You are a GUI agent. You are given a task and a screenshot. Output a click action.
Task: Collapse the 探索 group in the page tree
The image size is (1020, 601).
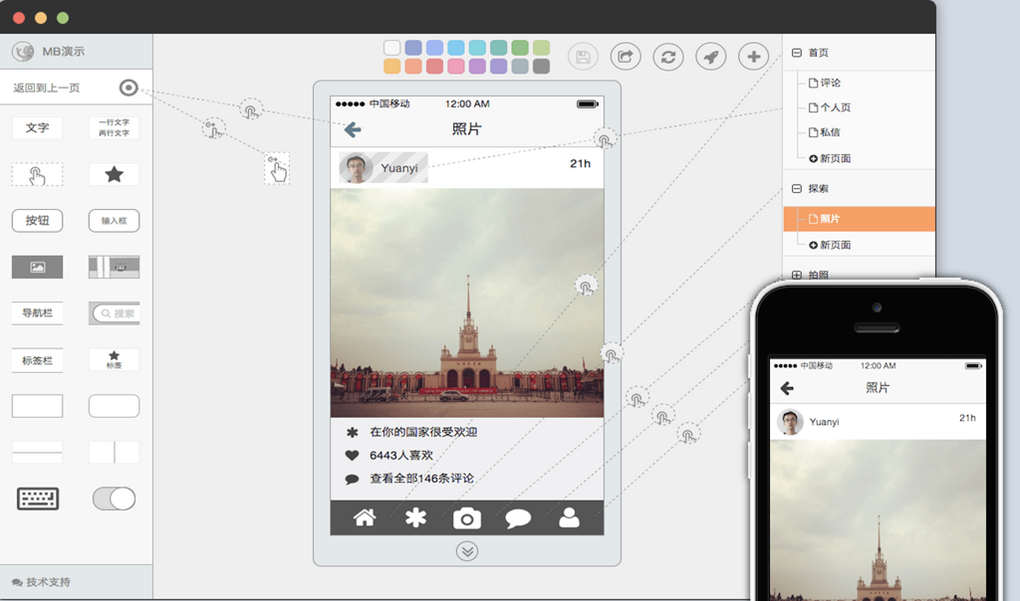[x=797, y=188]
